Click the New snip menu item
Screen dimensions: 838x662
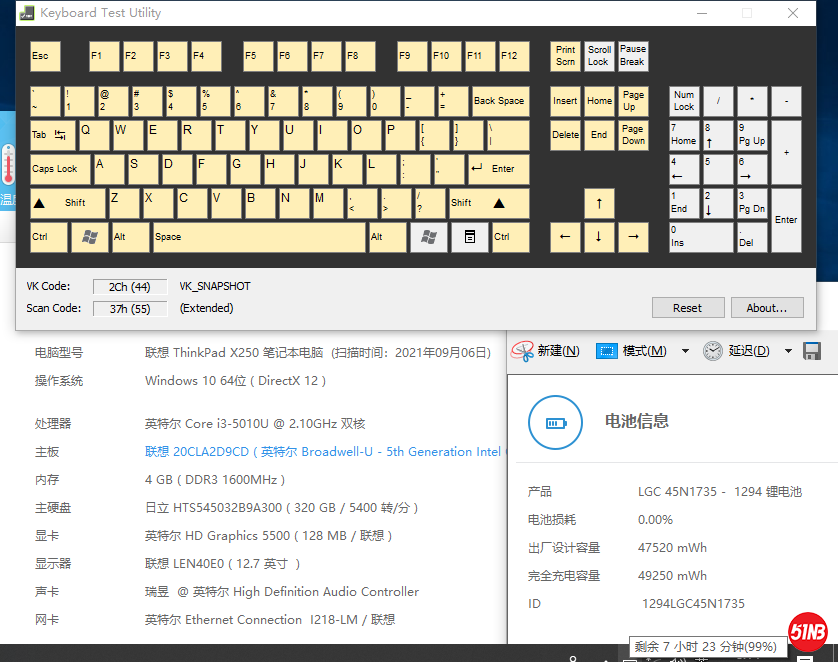click(x=558, y=351)
